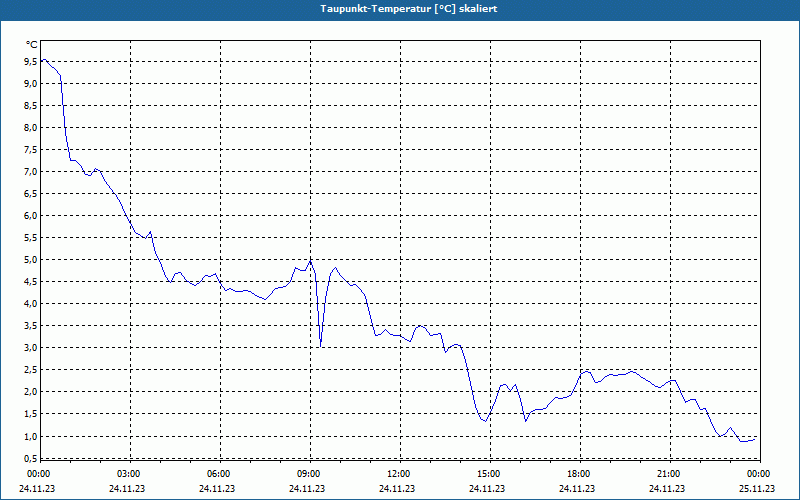This screenshot has height=500, width=800.
Task: Click the '4,5' y-axis value
Action: click(x=31, y=282)
